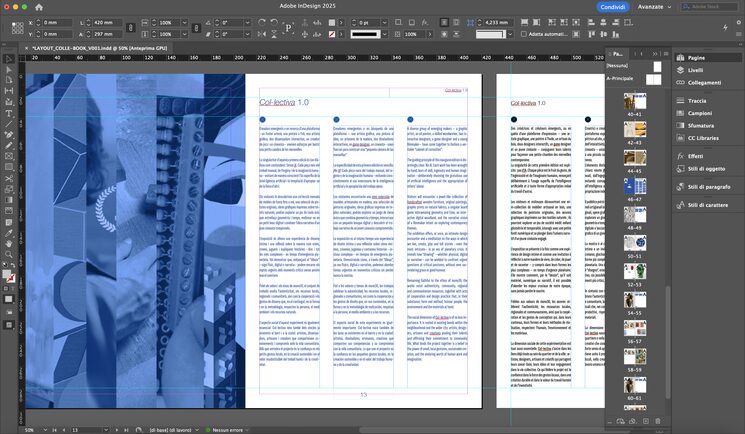The height and width of the screenshot is (434, 745).
Task: Toggle the Adatta automaticamente checkbox
Action: click(x=524, y=34)
